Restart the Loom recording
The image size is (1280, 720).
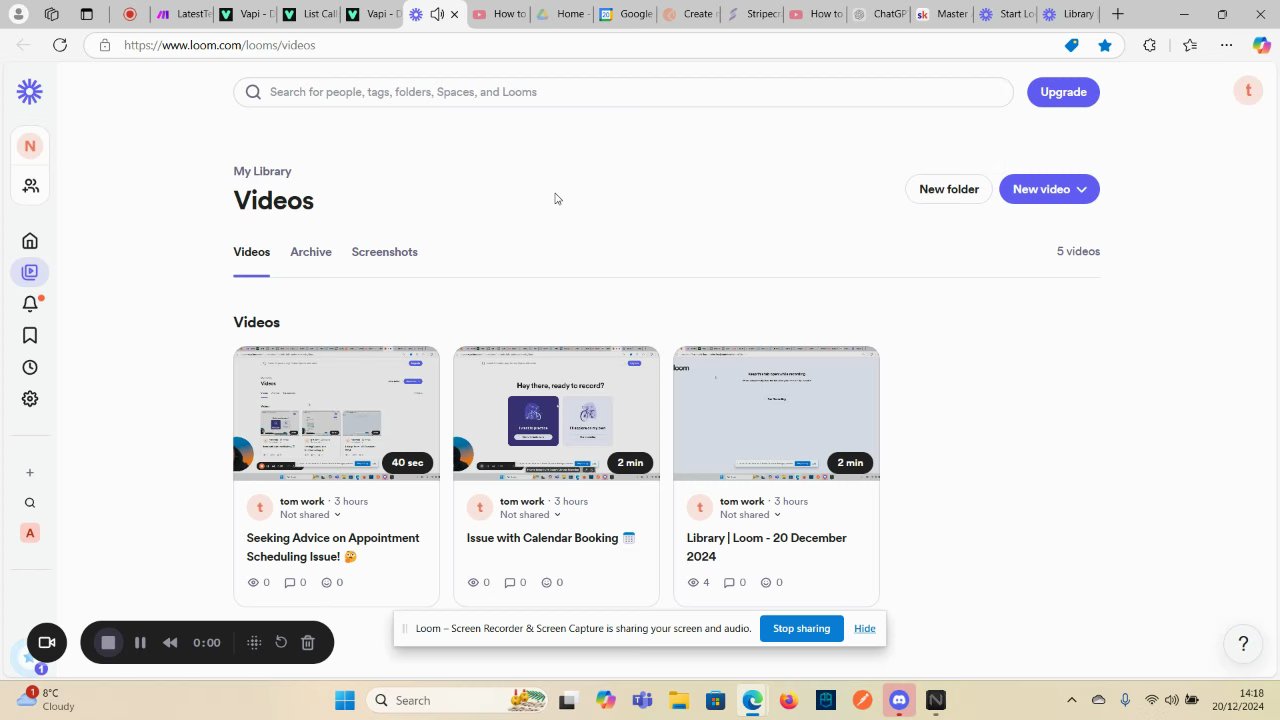coord(281,642)
